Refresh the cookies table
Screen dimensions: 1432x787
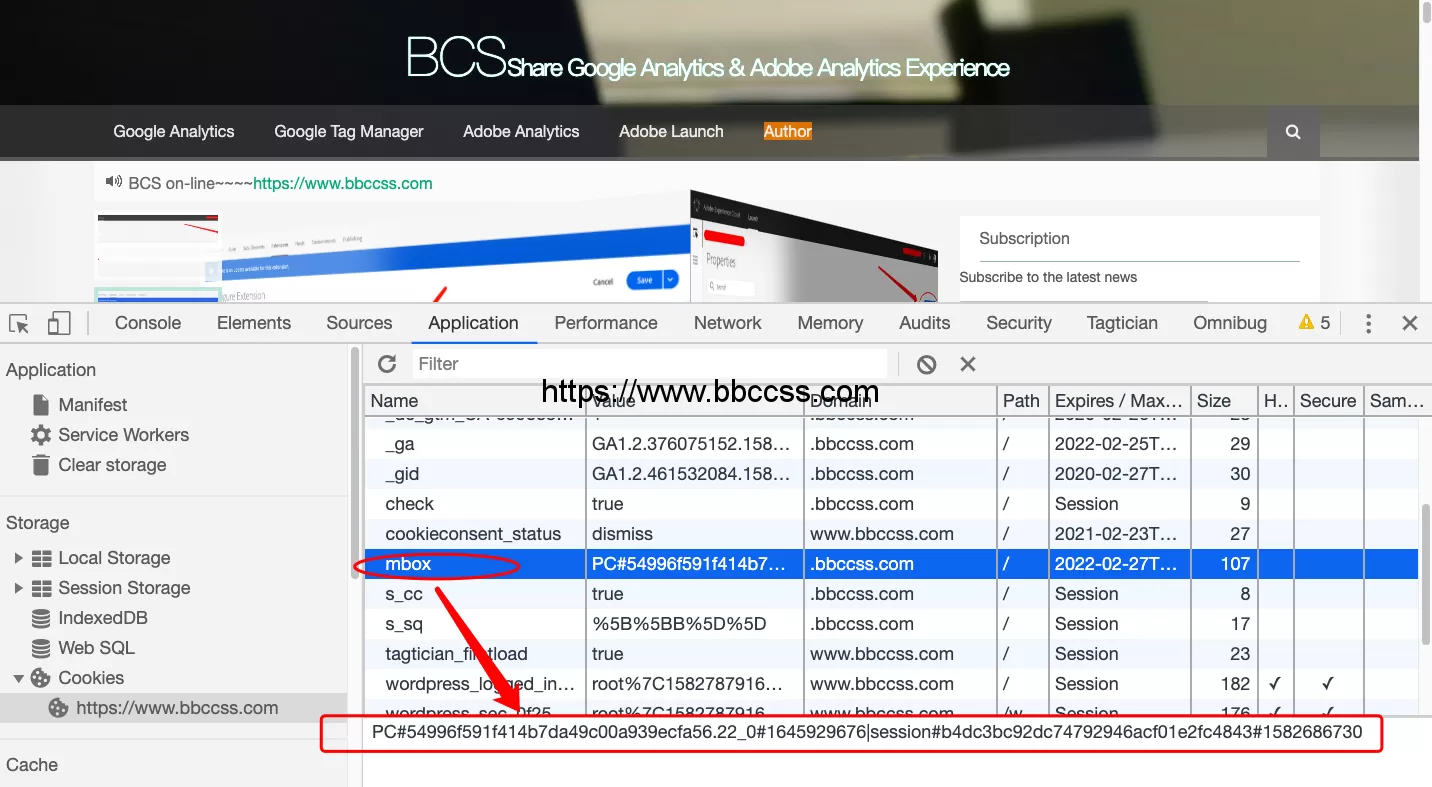tap(387, 364)
